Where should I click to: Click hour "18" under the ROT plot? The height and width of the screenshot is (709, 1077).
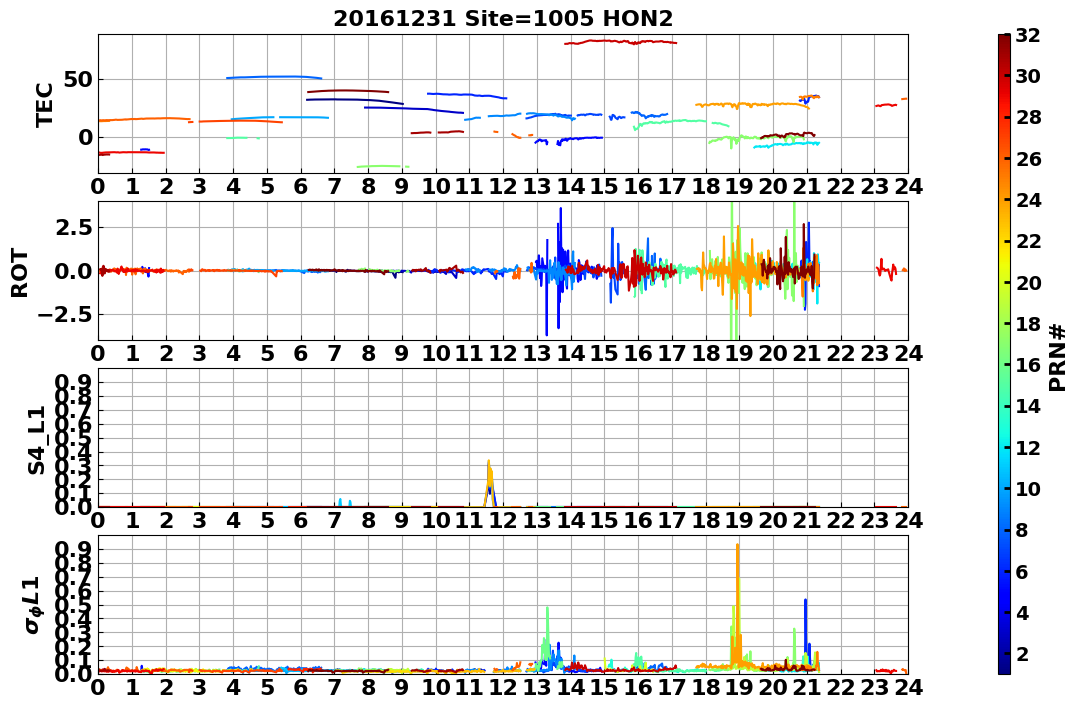coord(705,353)
